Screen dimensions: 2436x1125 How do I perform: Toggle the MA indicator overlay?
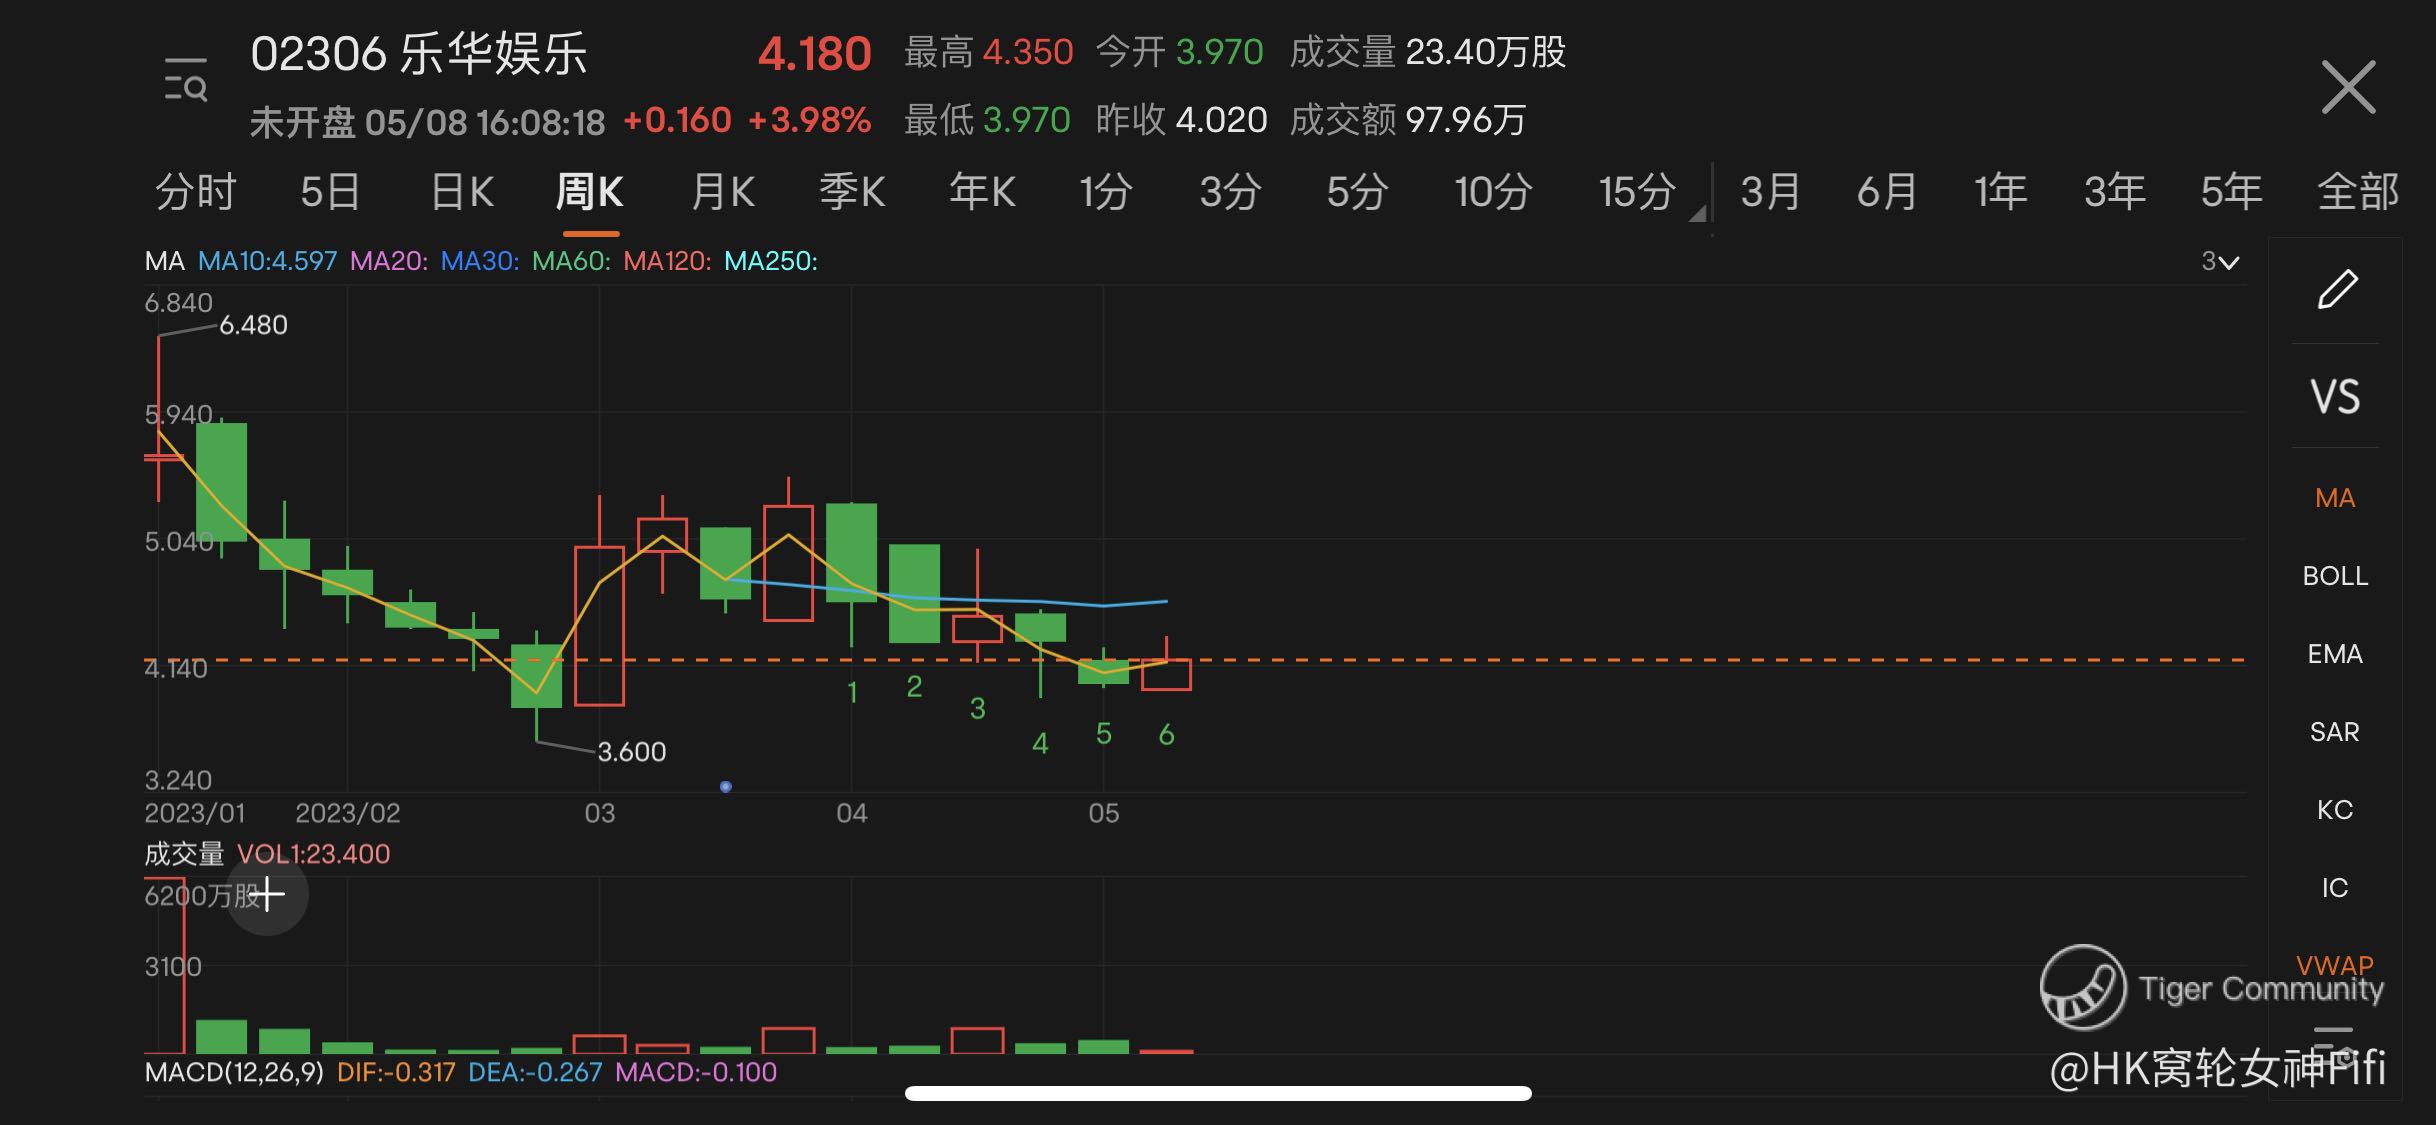click(2335, 498)
